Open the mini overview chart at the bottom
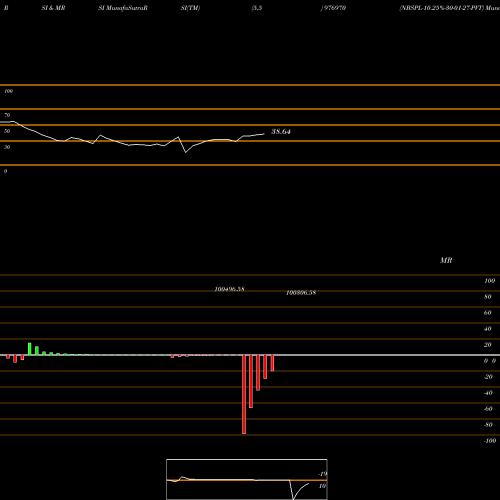The image size is (500, 500). [247, 479]
